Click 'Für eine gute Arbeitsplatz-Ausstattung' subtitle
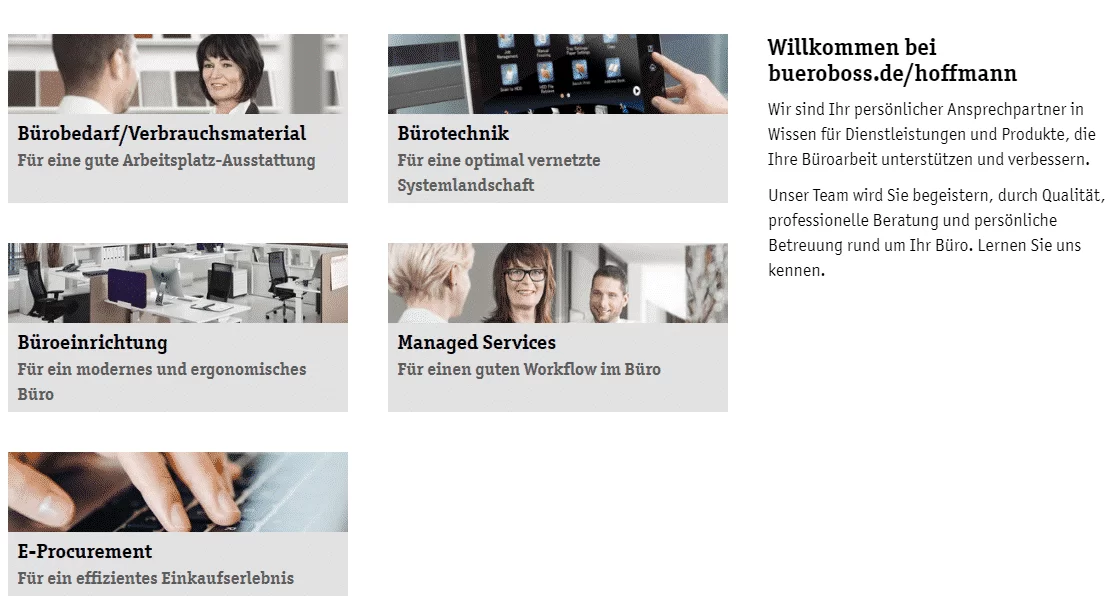 click(x=166, y=160)
